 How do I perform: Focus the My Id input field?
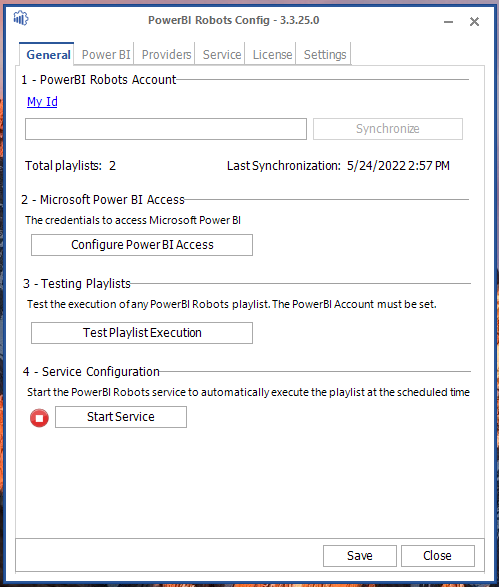tap(166, 129)
